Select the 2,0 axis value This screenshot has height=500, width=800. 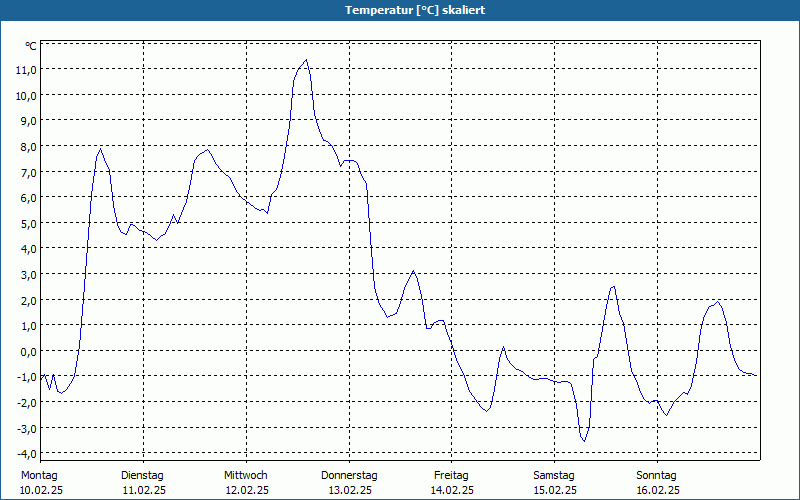(x=28, y=300)
